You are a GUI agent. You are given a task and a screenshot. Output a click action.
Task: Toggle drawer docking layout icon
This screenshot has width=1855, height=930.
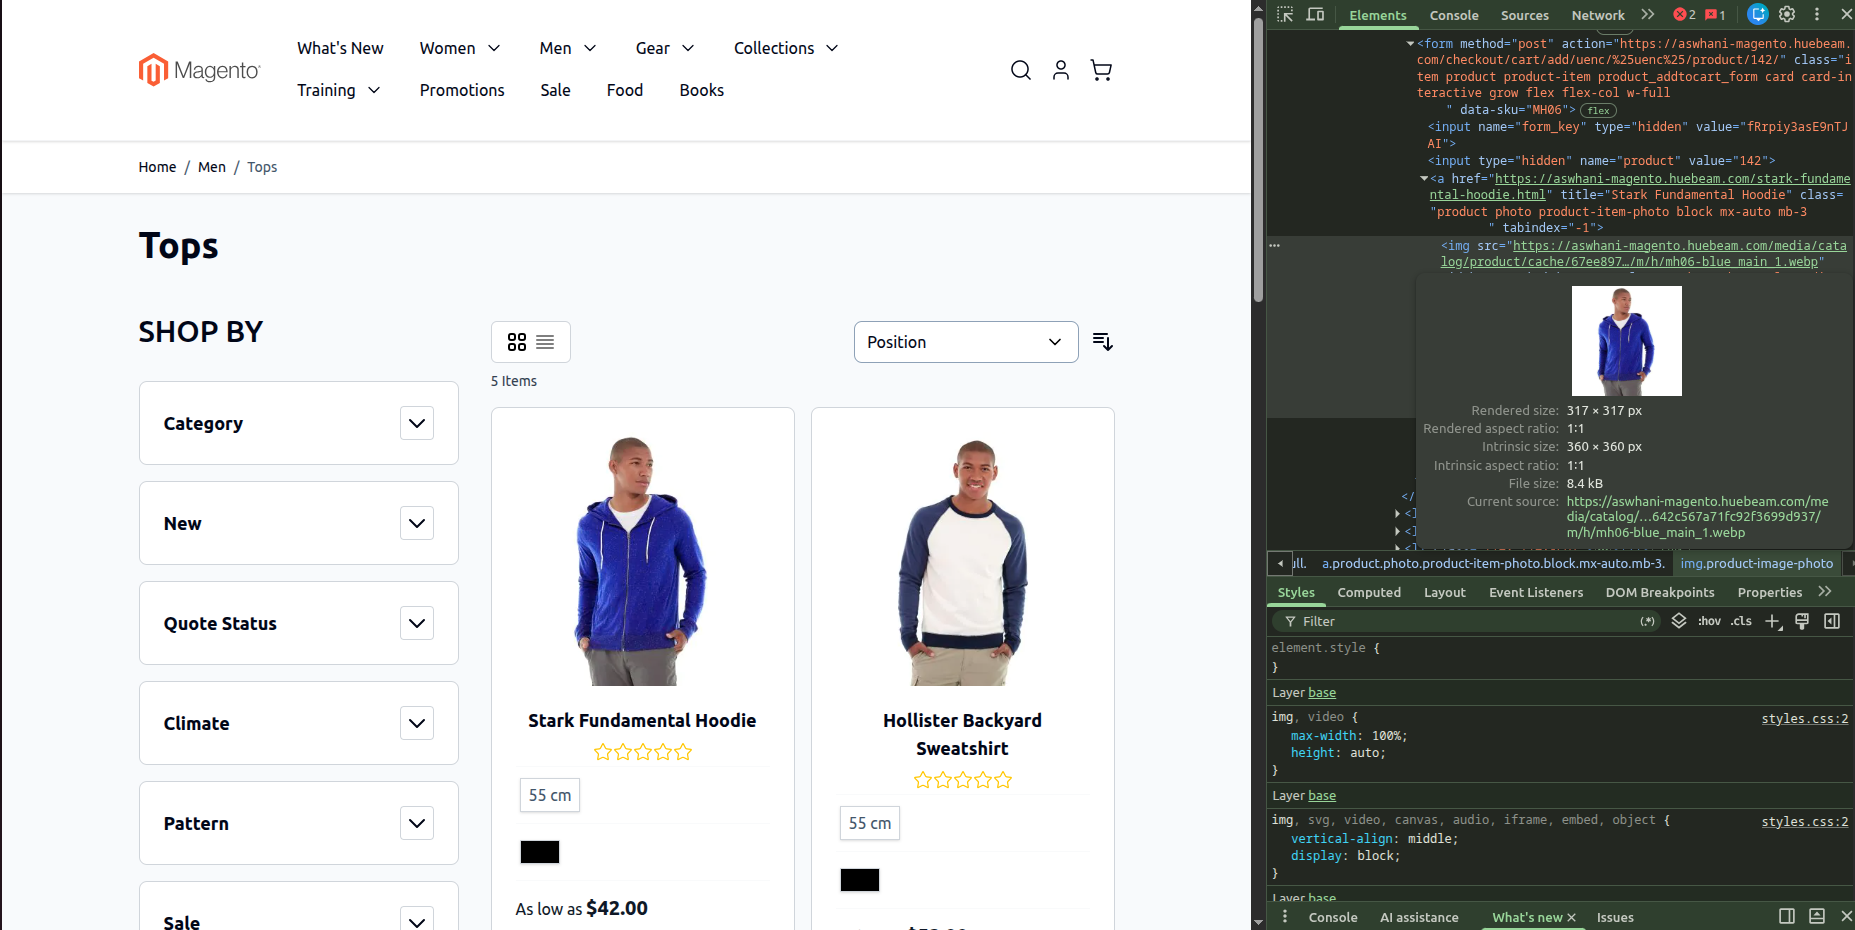coord(1787,916)
